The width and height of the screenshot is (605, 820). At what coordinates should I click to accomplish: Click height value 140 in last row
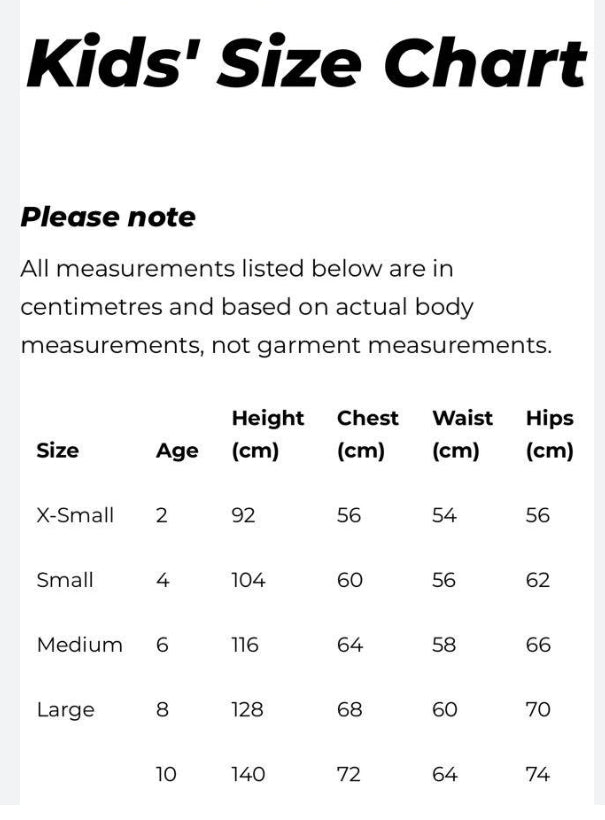coord(248,774)
